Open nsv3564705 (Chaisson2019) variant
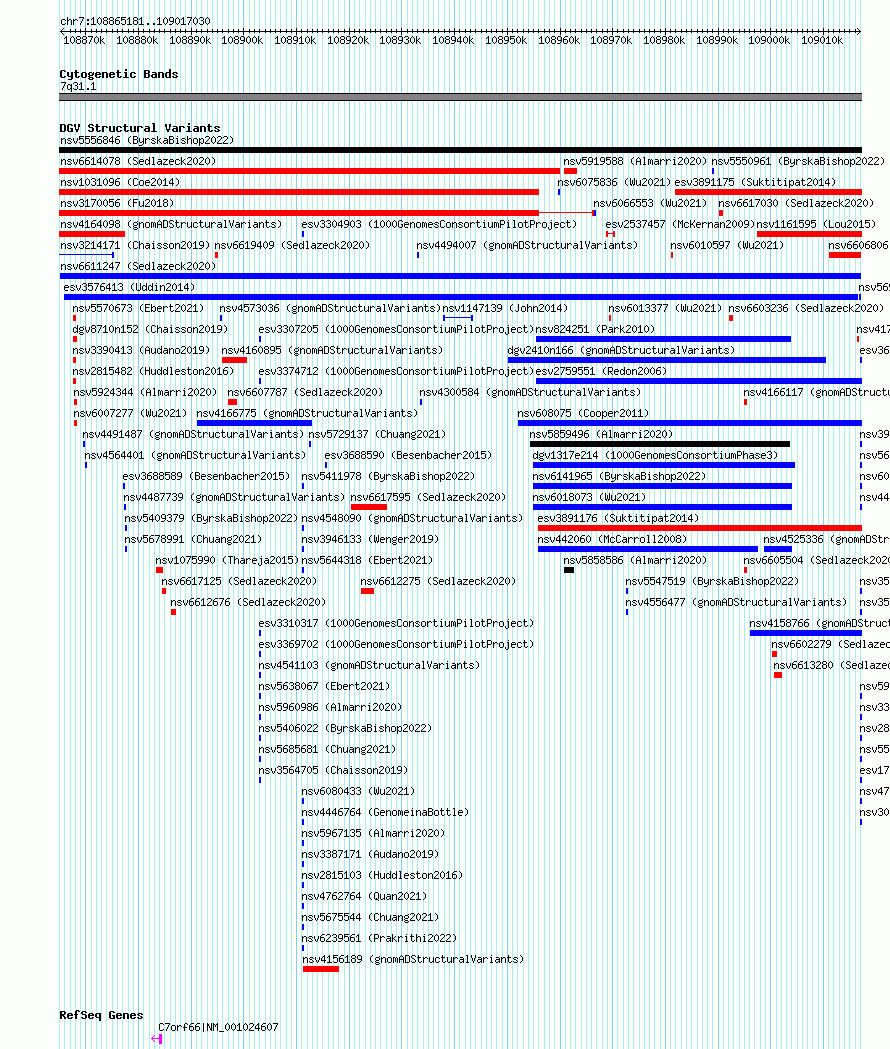 tap(333, 770)
